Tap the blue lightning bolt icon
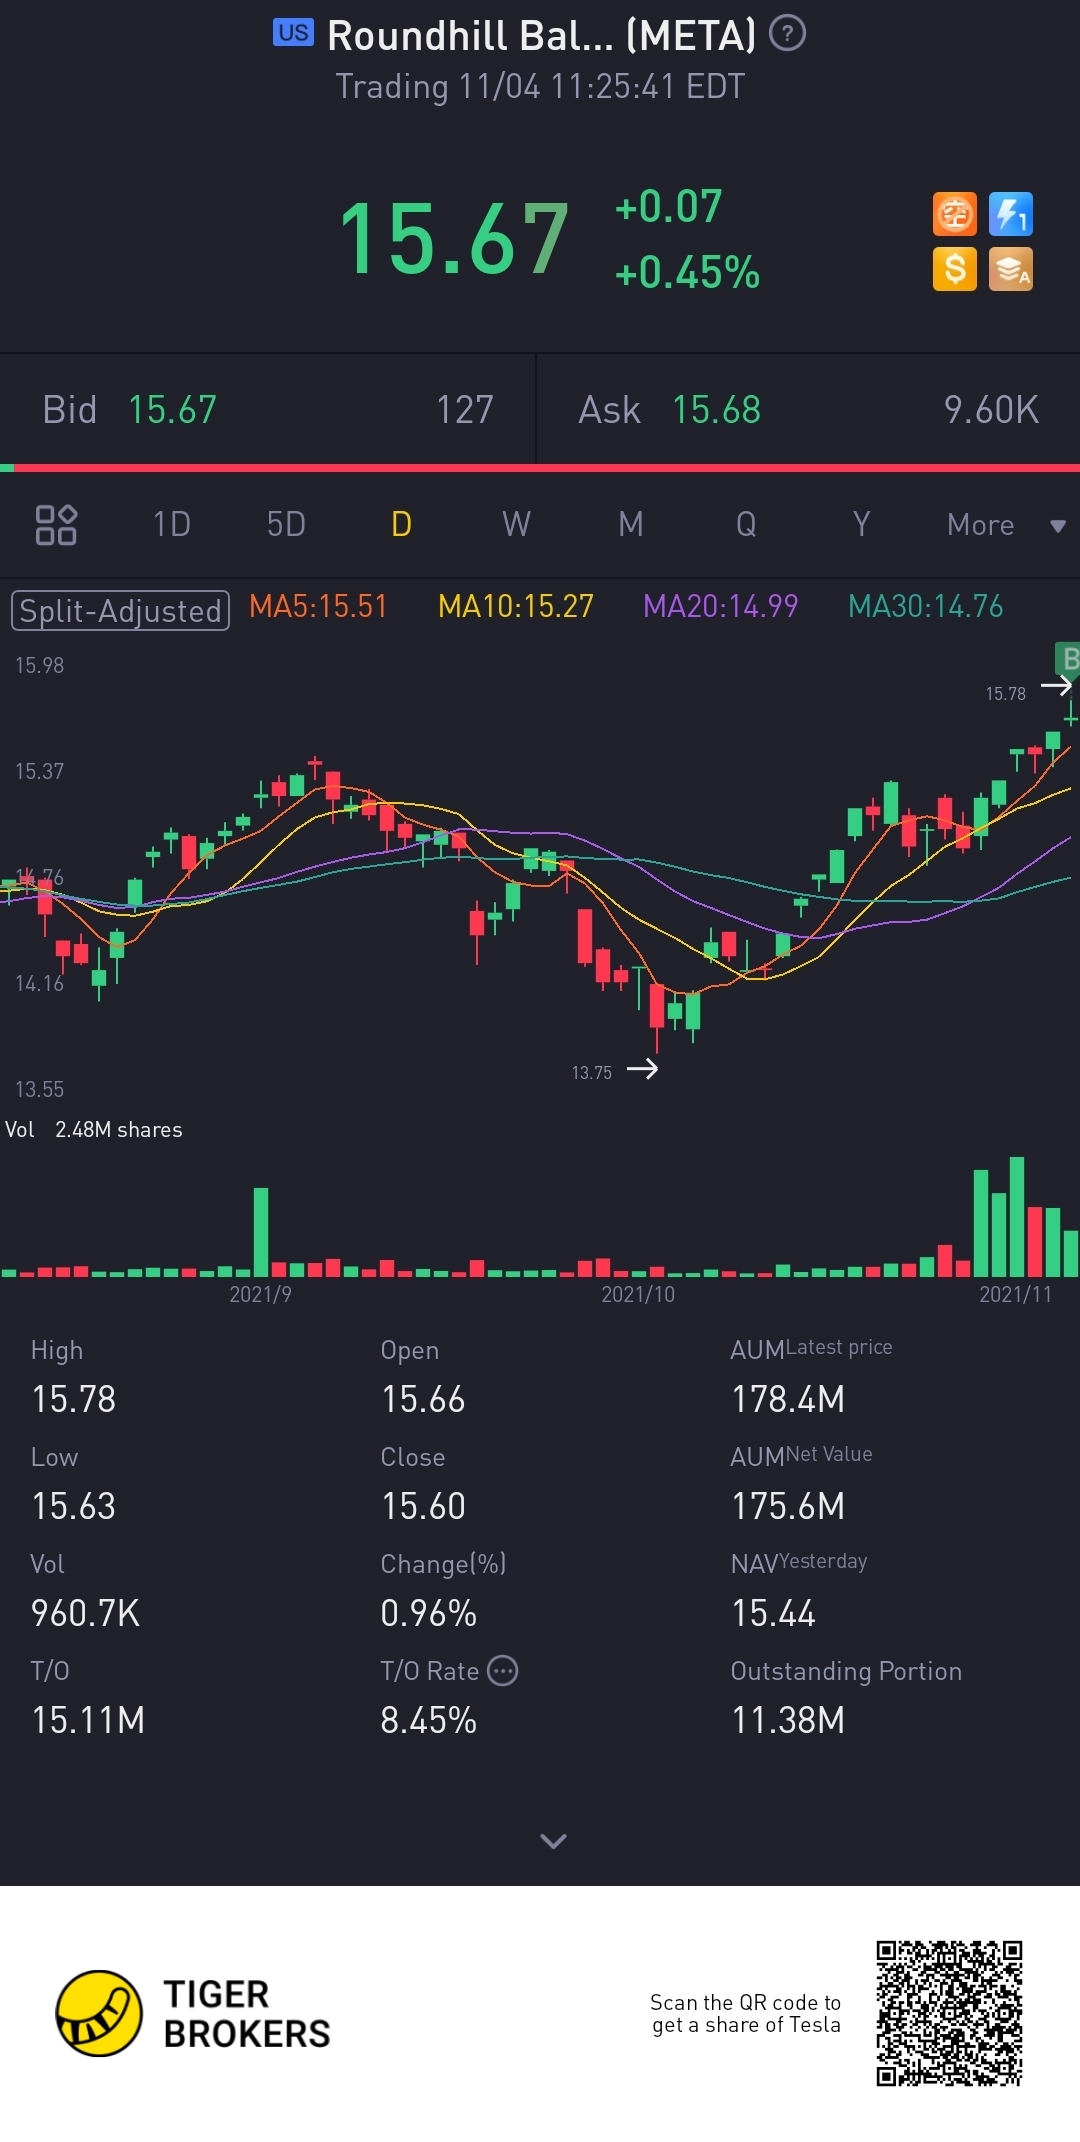 [1011, 214]
